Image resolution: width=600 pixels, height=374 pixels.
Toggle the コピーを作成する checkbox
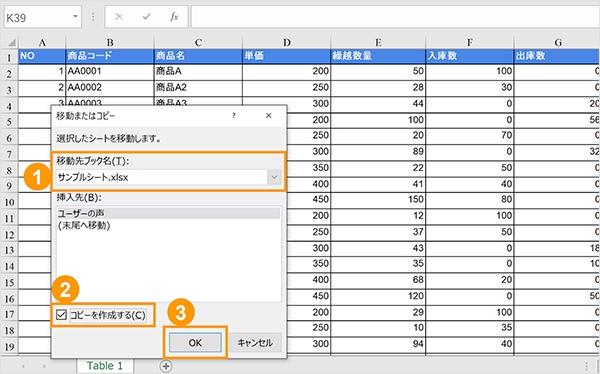(x=61, y=315)
